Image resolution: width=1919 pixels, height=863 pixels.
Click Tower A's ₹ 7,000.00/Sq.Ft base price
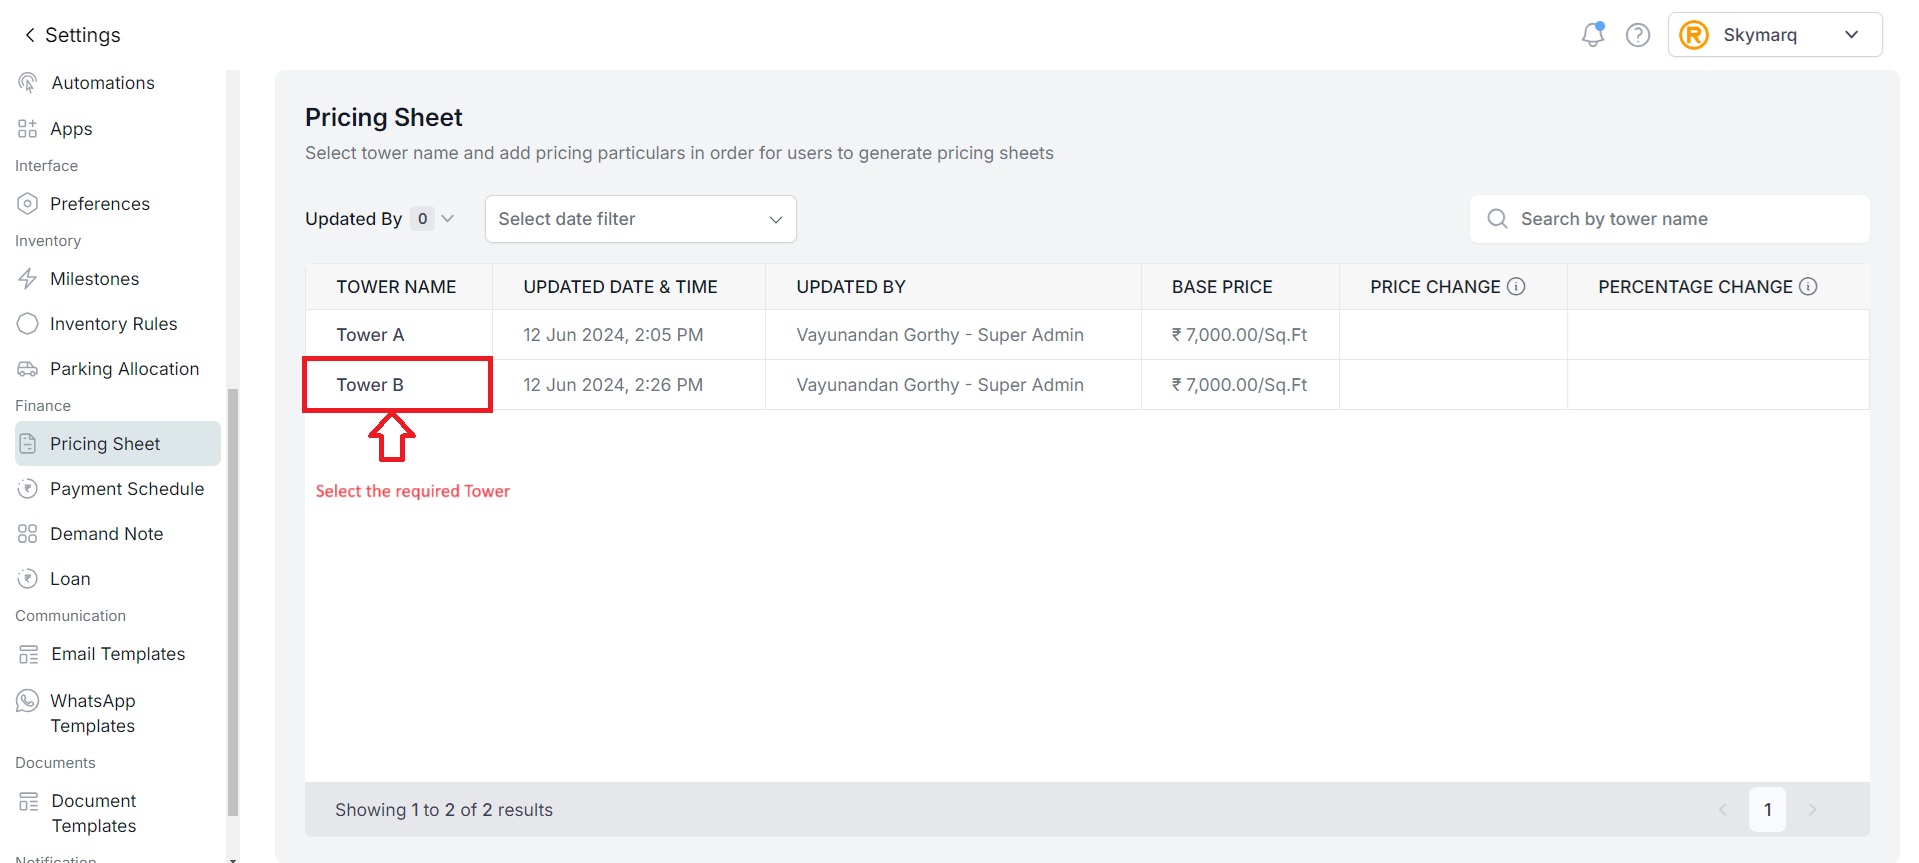(1240, 335)
